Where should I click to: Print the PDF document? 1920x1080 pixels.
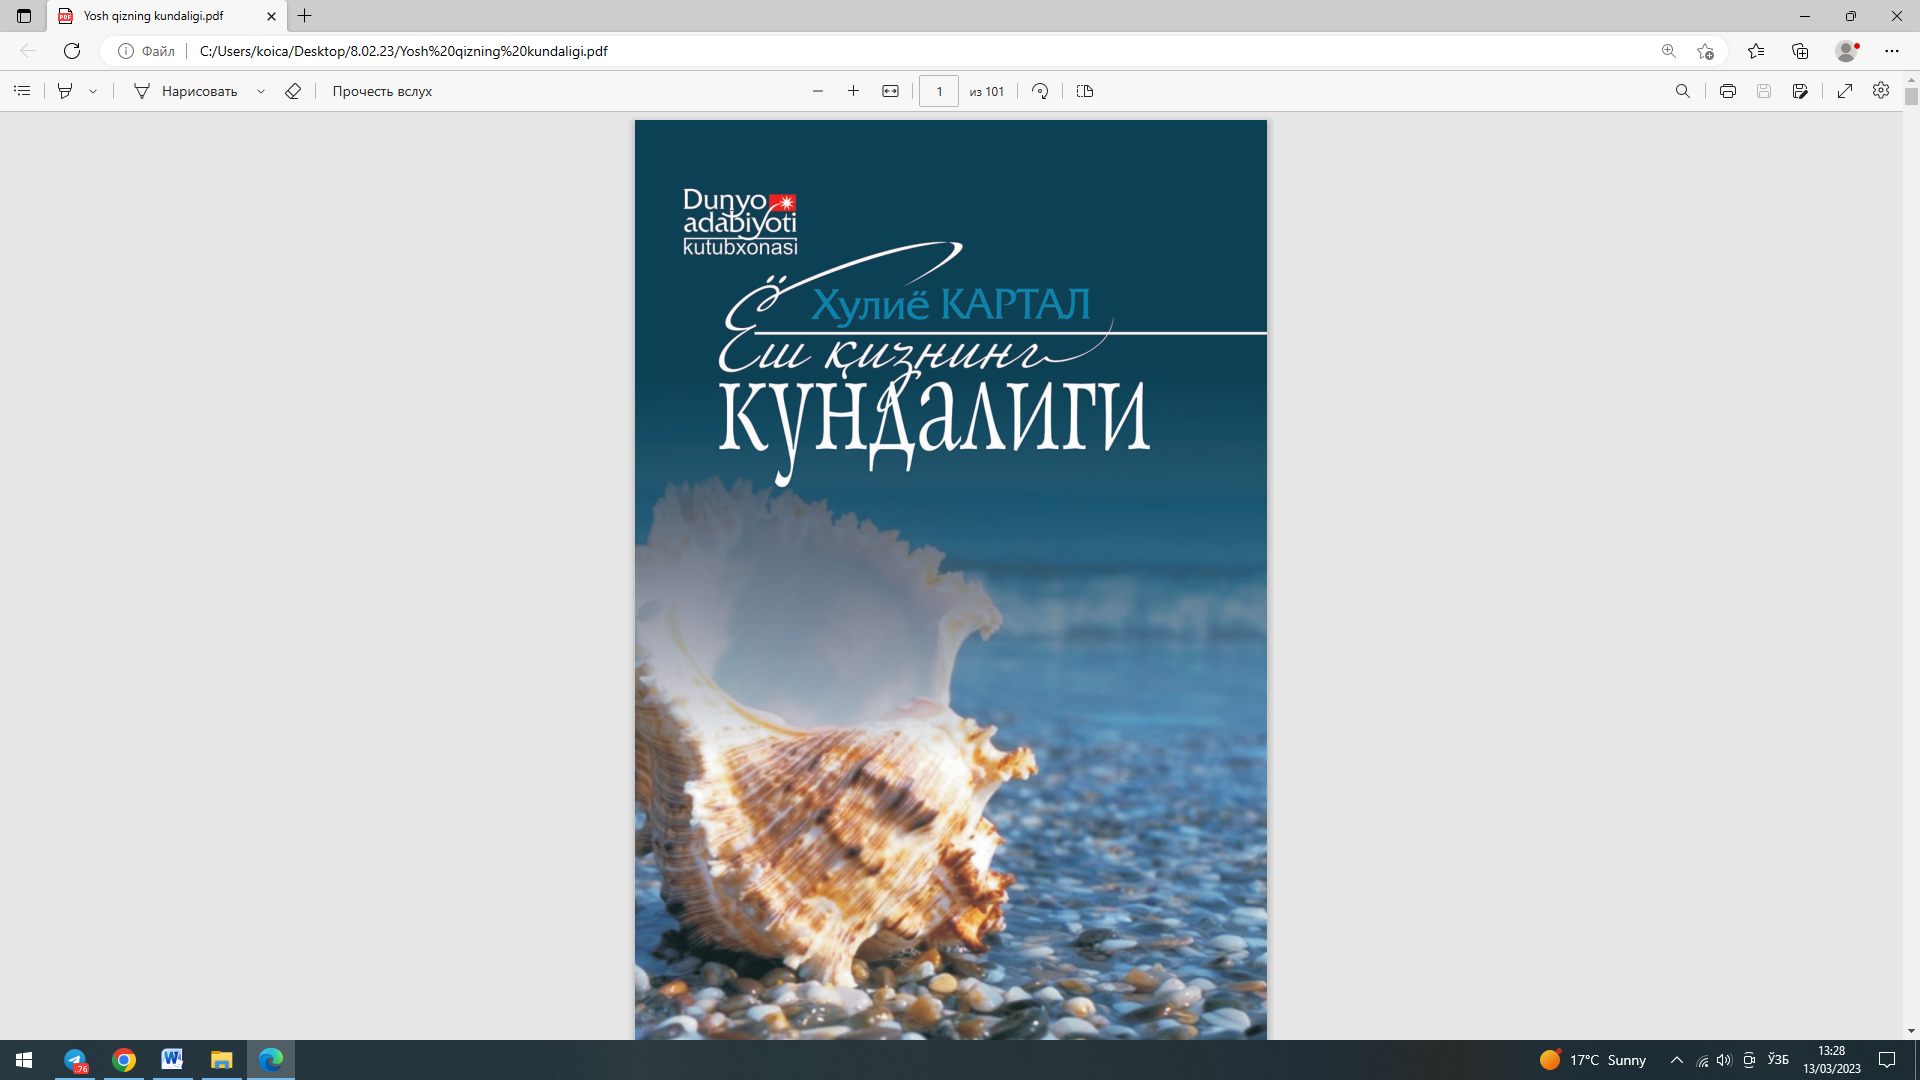pyautogui.click(x=1727, y=91)
